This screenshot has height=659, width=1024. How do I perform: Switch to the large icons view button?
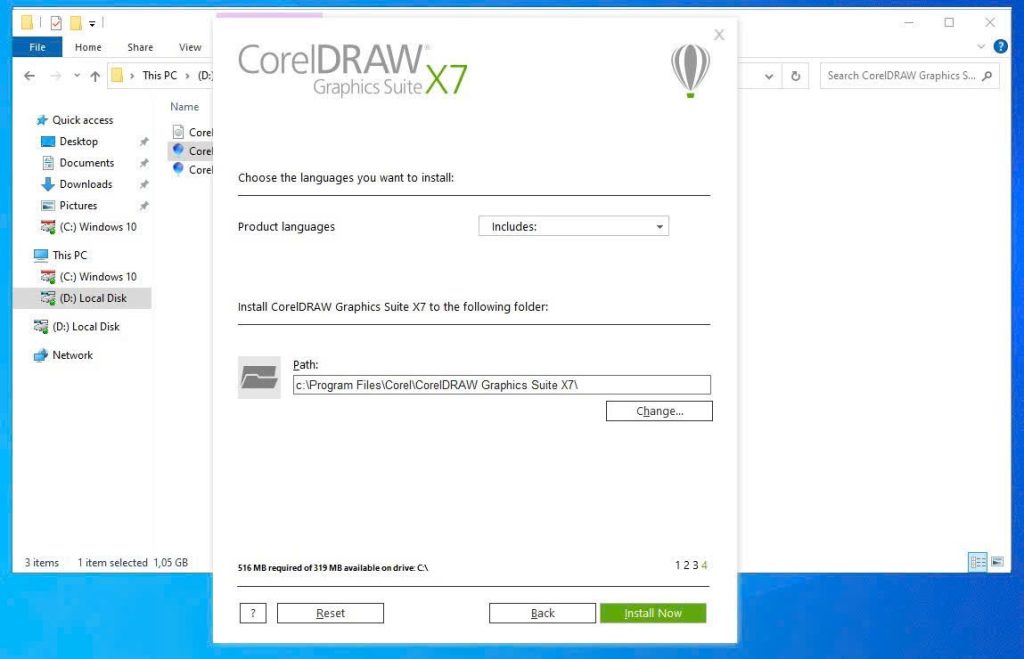[997, 563]
